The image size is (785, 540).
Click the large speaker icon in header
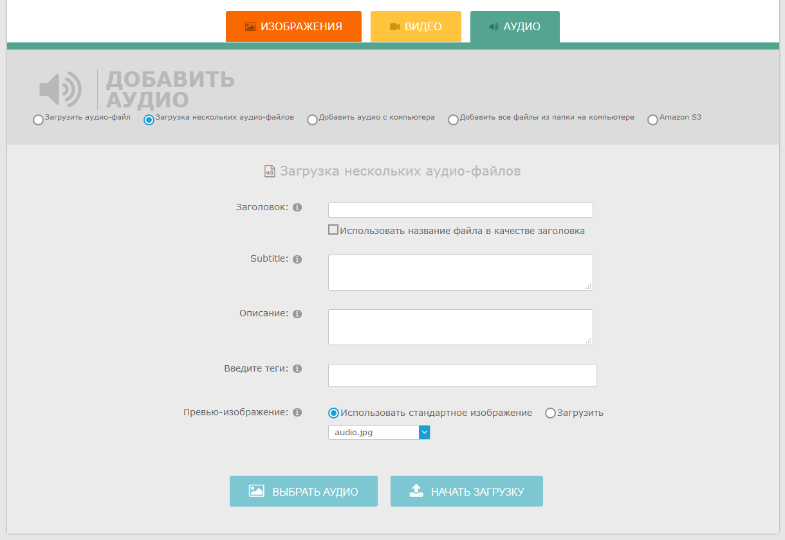pos(60,90)
